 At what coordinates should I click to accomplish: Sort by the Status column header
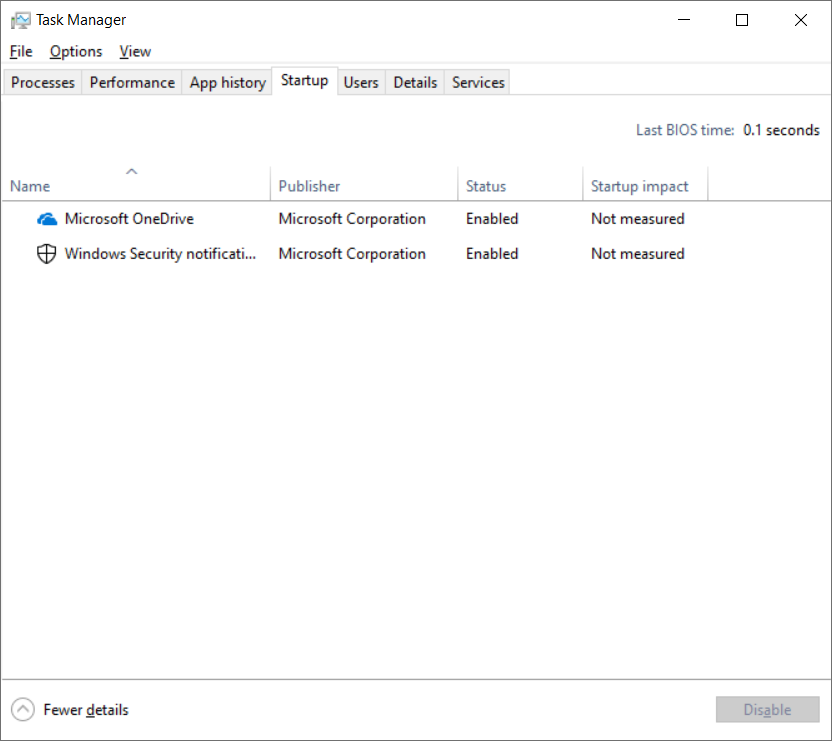tap(520, 183)
